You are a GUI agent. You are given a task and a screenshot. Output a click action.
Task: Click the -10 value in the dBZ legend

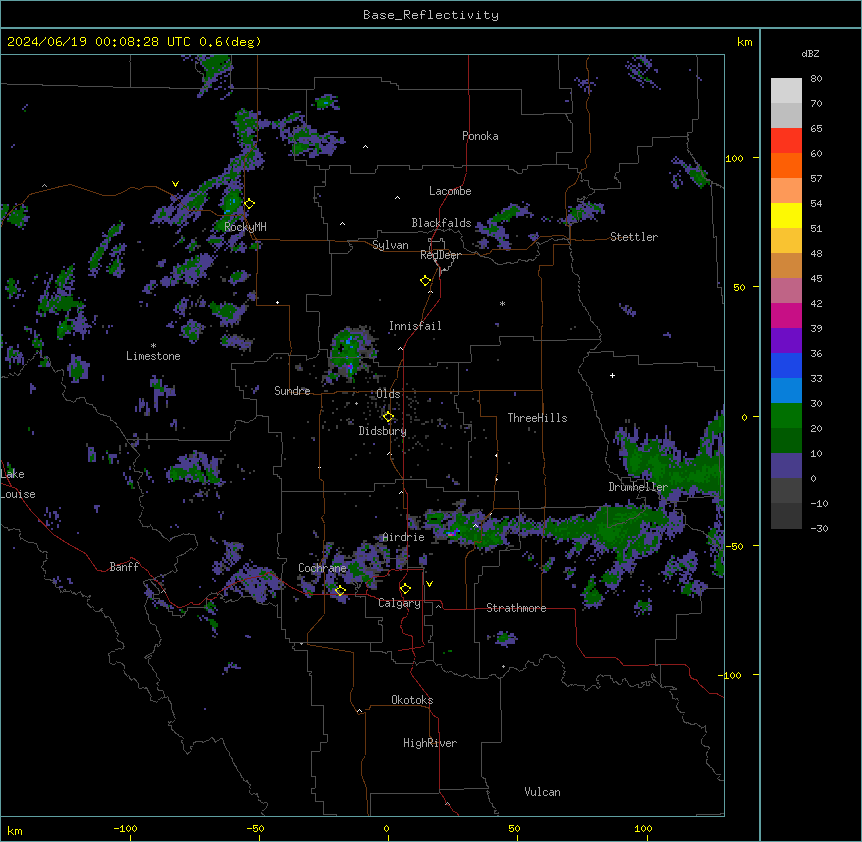point(819,503)
